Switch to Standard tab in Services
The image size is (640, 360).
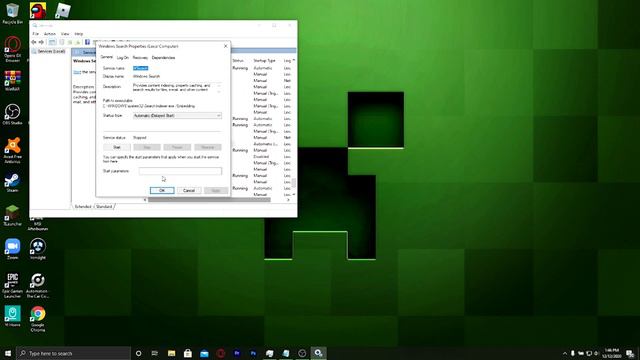pyautogui.click(x=104, y=207)
